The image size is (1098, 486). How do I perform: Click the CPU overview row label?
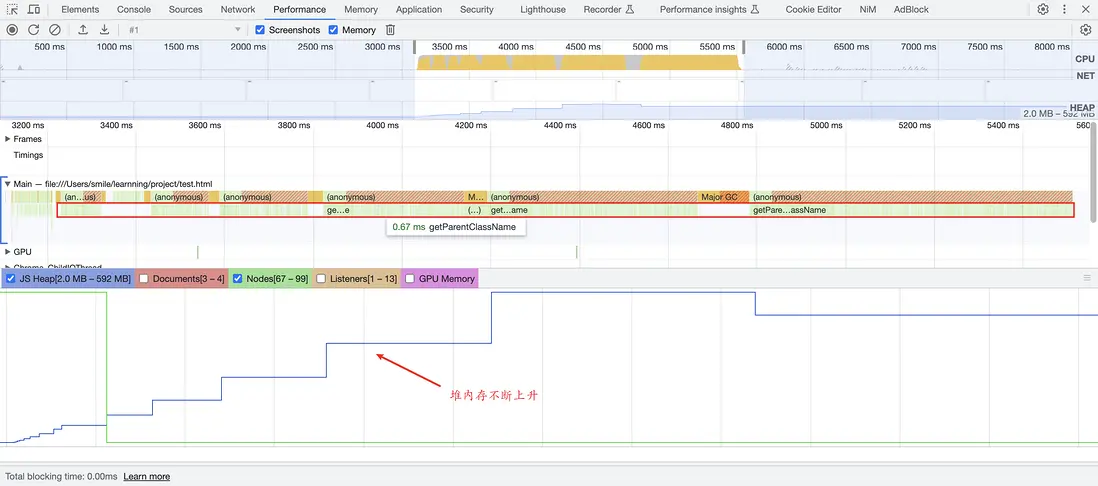click(x=1085, y=59)
